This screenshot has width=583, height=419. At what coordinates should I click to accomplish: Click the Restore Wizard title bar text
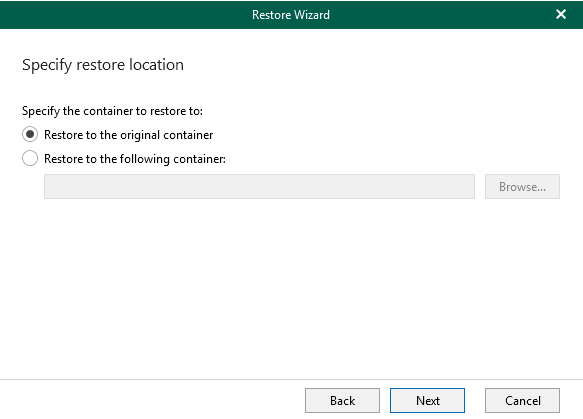tap(291, 14)
